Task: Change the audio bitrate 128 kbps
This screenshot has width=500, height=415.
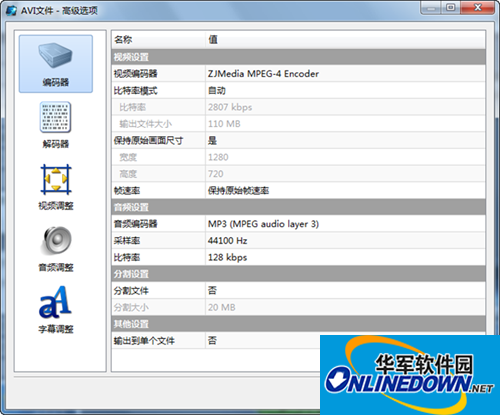Action: [227, 257]
